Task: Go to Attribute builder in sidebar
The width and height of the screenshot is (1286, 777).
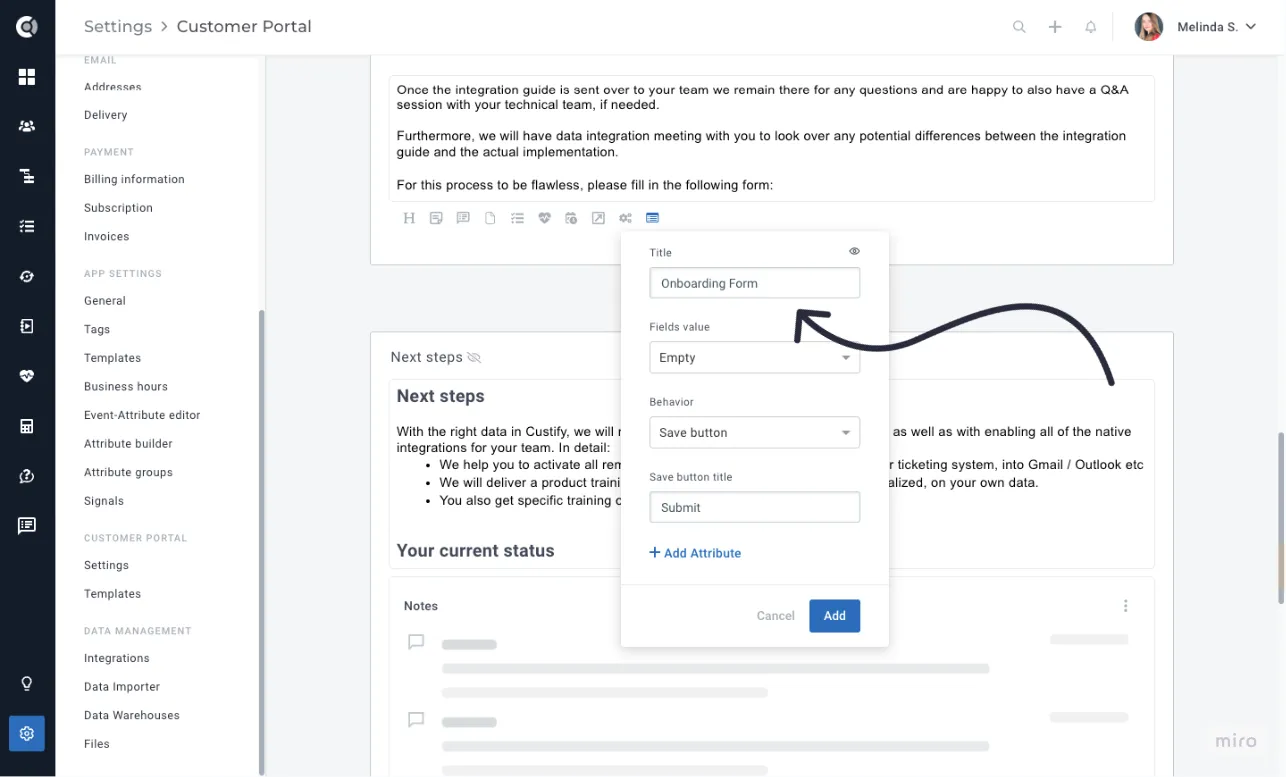Action: [x=128, y=443]
